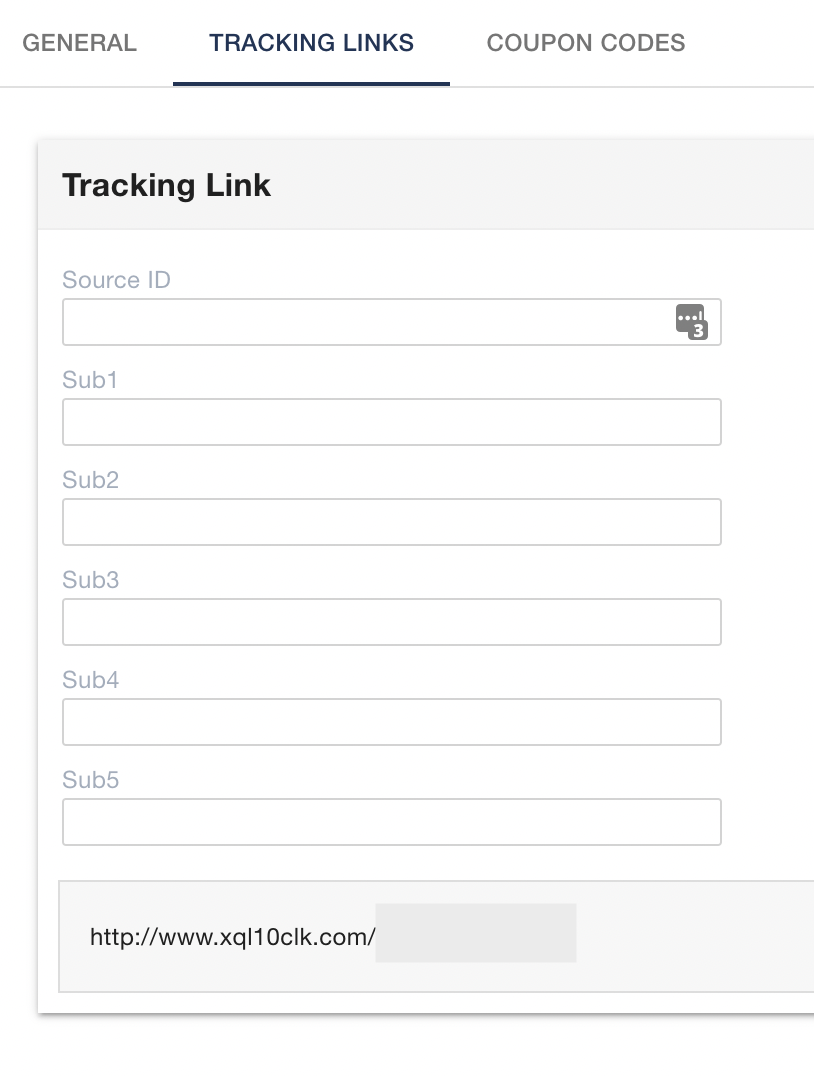Click inside the Sub5 field
This screenshot has width=814, height=1076.
(x=391, y=822)
